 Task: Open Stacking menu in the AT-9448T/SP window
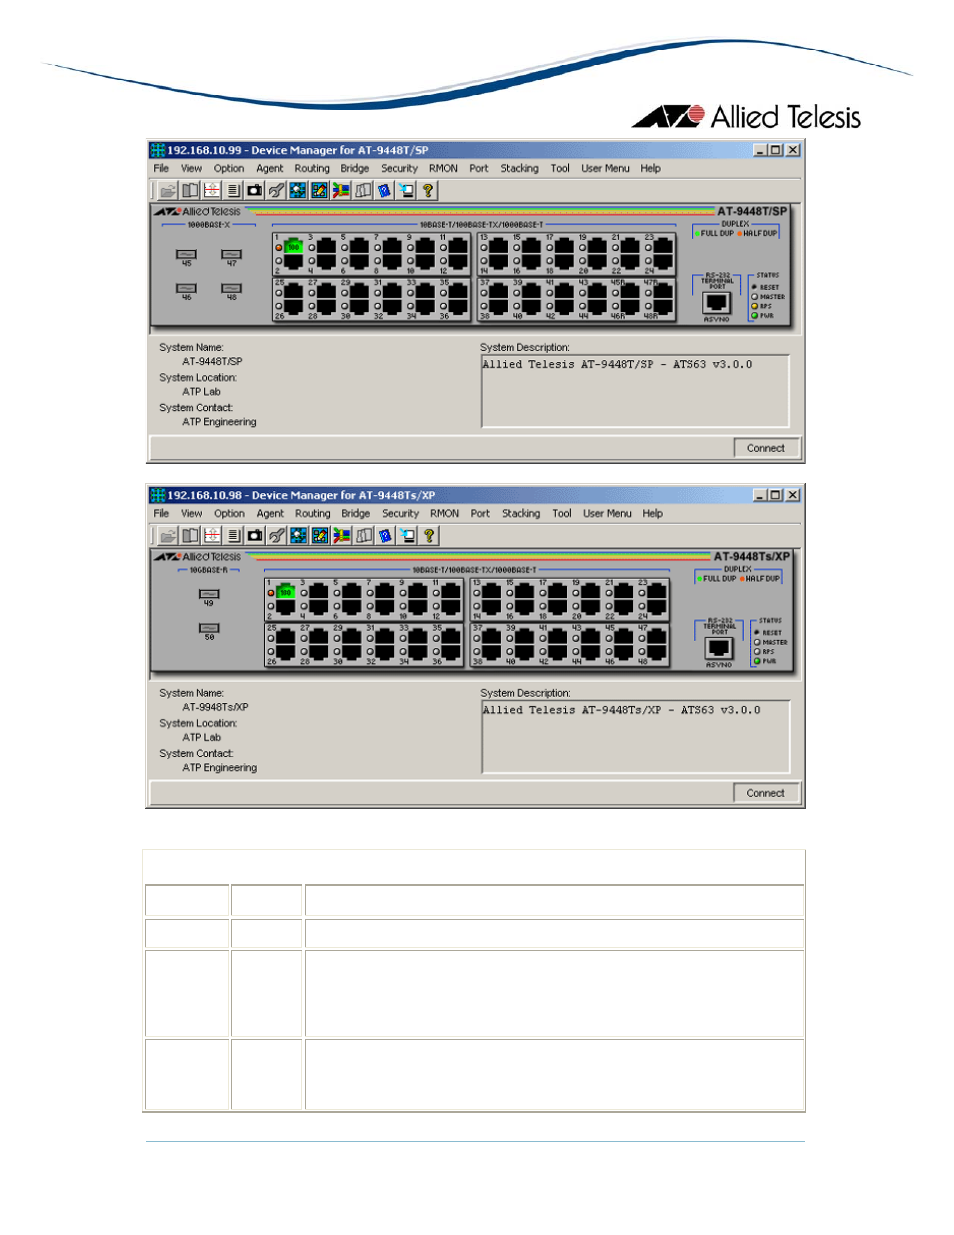tap(519, 168)
